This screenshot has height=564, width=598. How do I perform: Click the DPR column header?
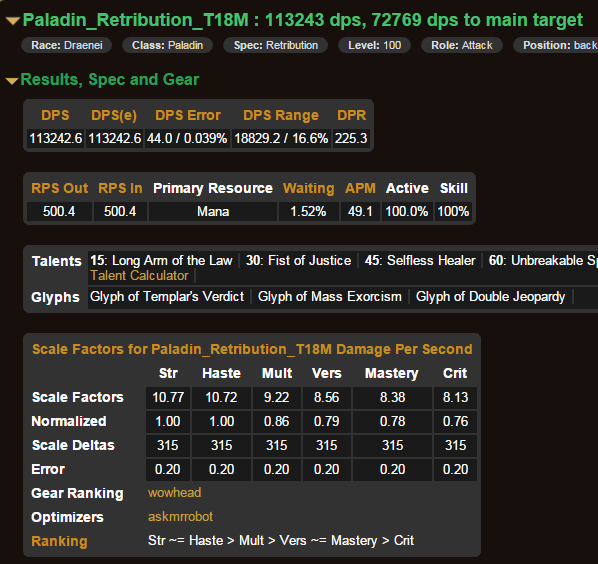[352, 115]
